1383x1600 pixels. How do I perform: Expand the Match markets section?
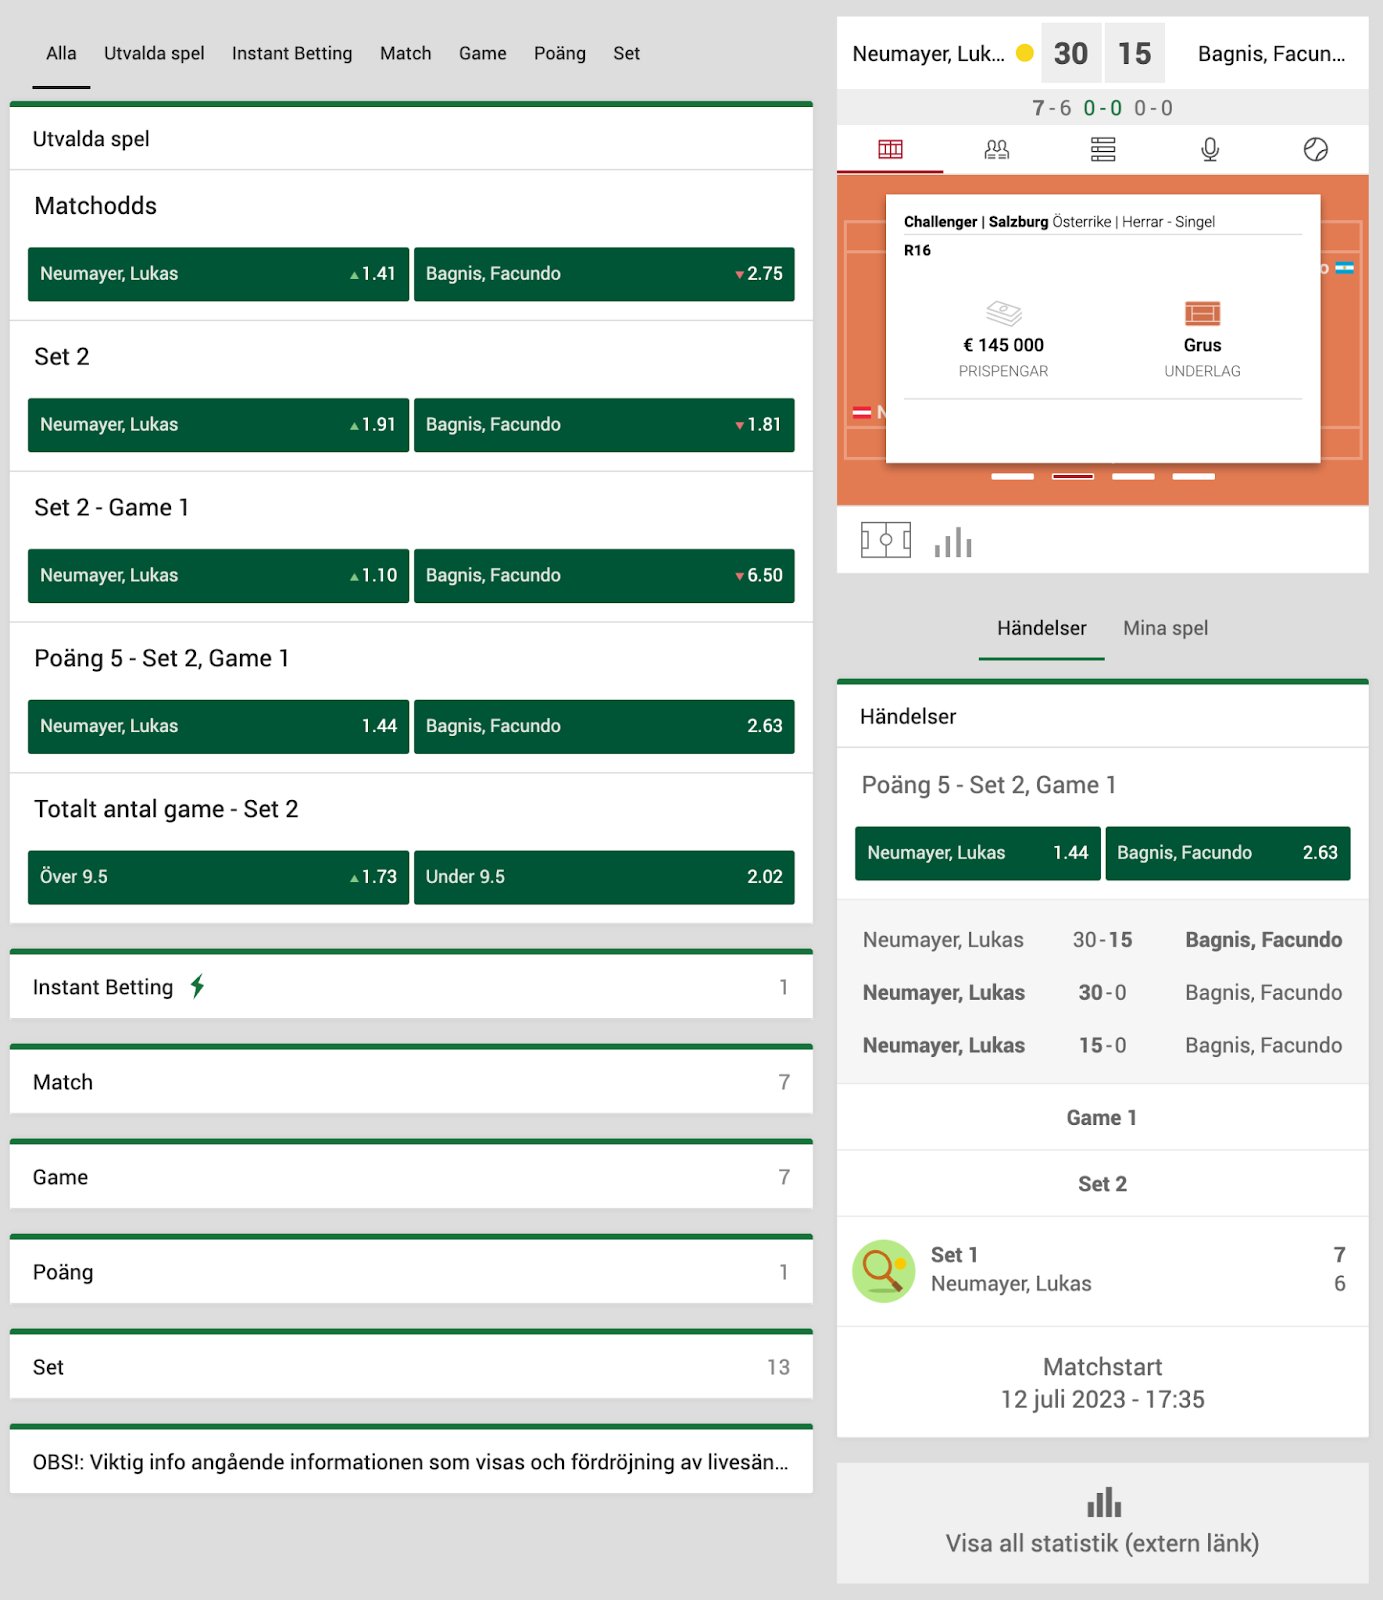pos(410,1082)
